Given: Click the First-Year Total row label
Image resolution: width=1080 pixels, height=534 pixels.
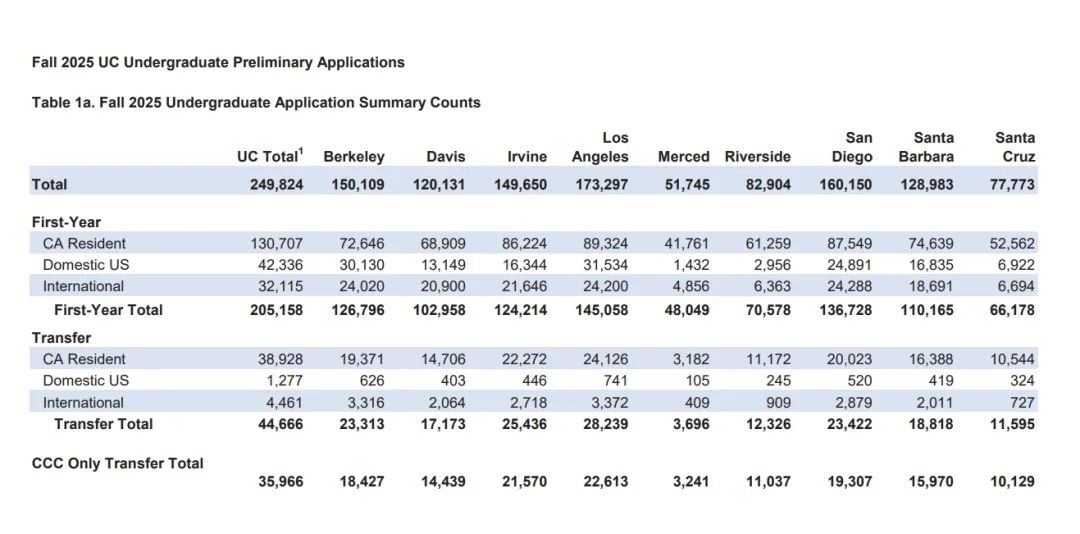Looking at the screenshot, I should (108, 311).
